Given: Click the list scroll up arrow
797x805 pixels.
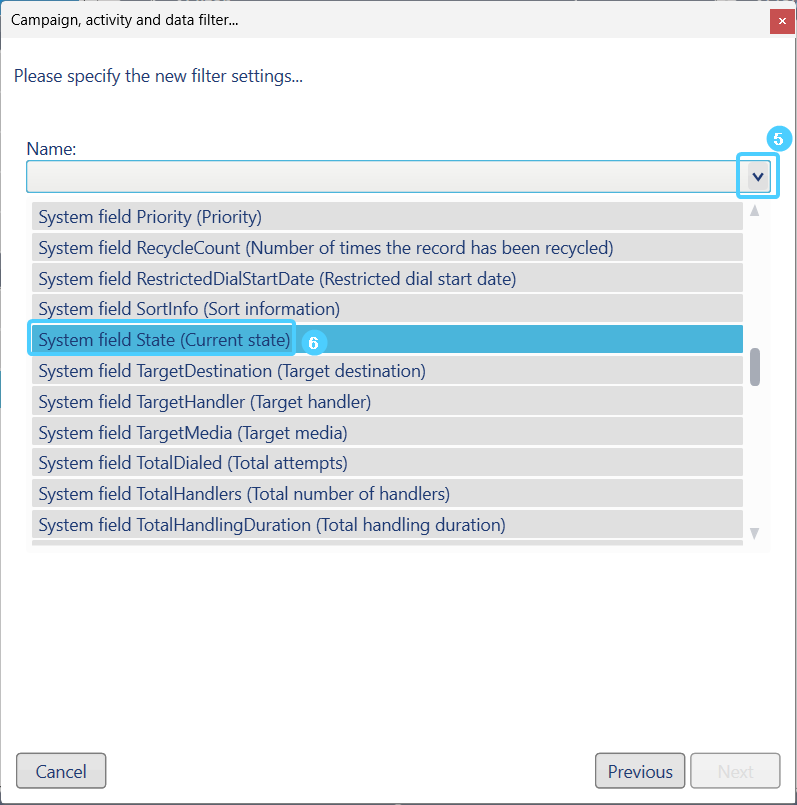Looking at the screenshot, I should pos(755,211).
